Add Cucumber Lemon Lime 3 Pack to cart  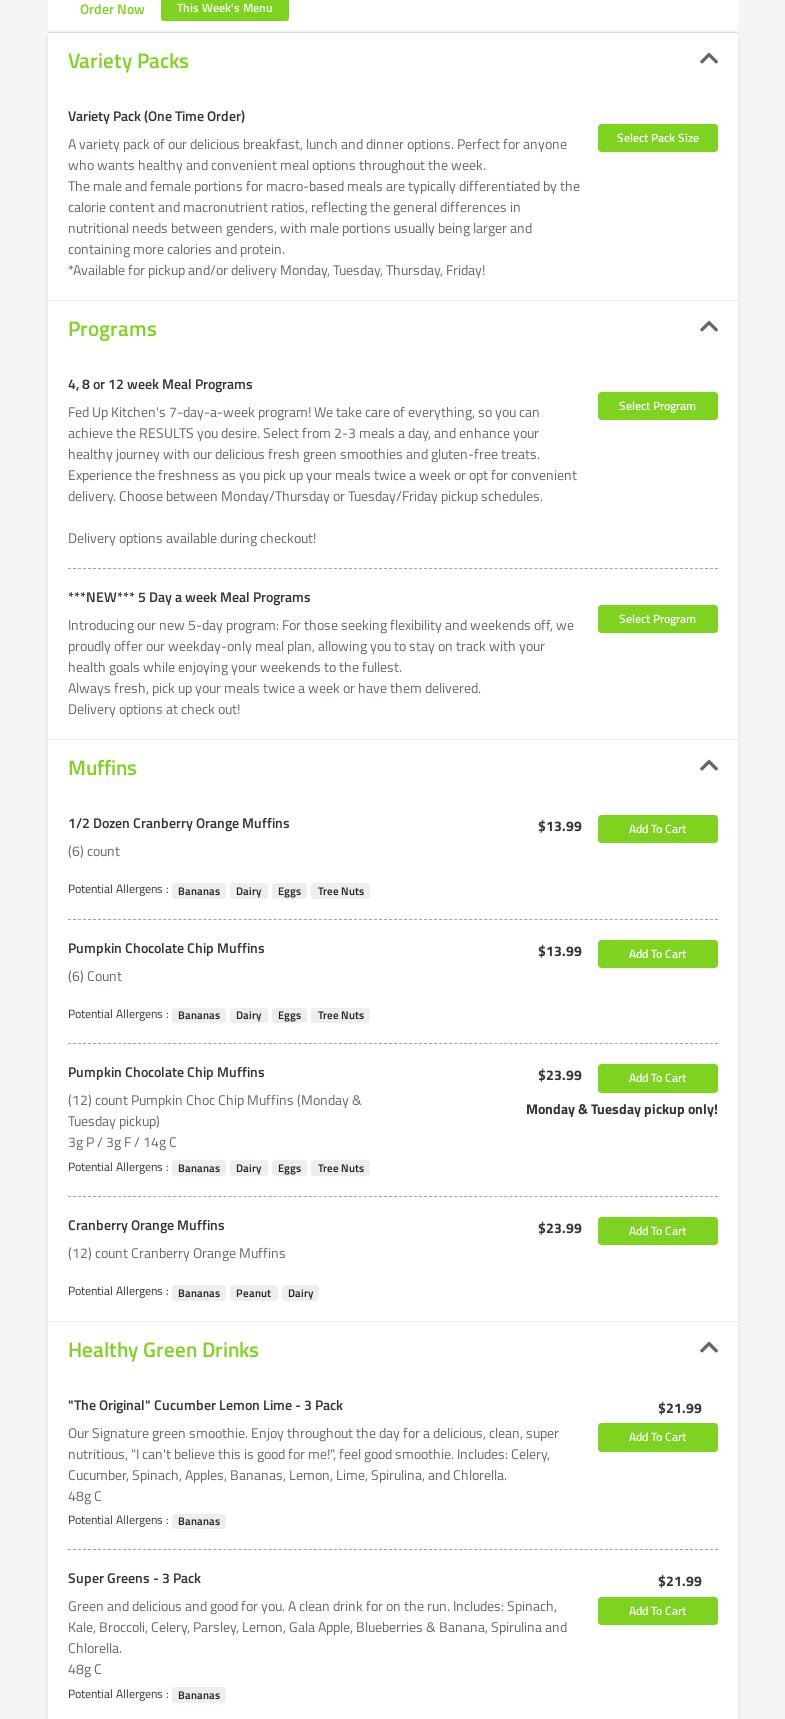click(x=657, y=1437)
